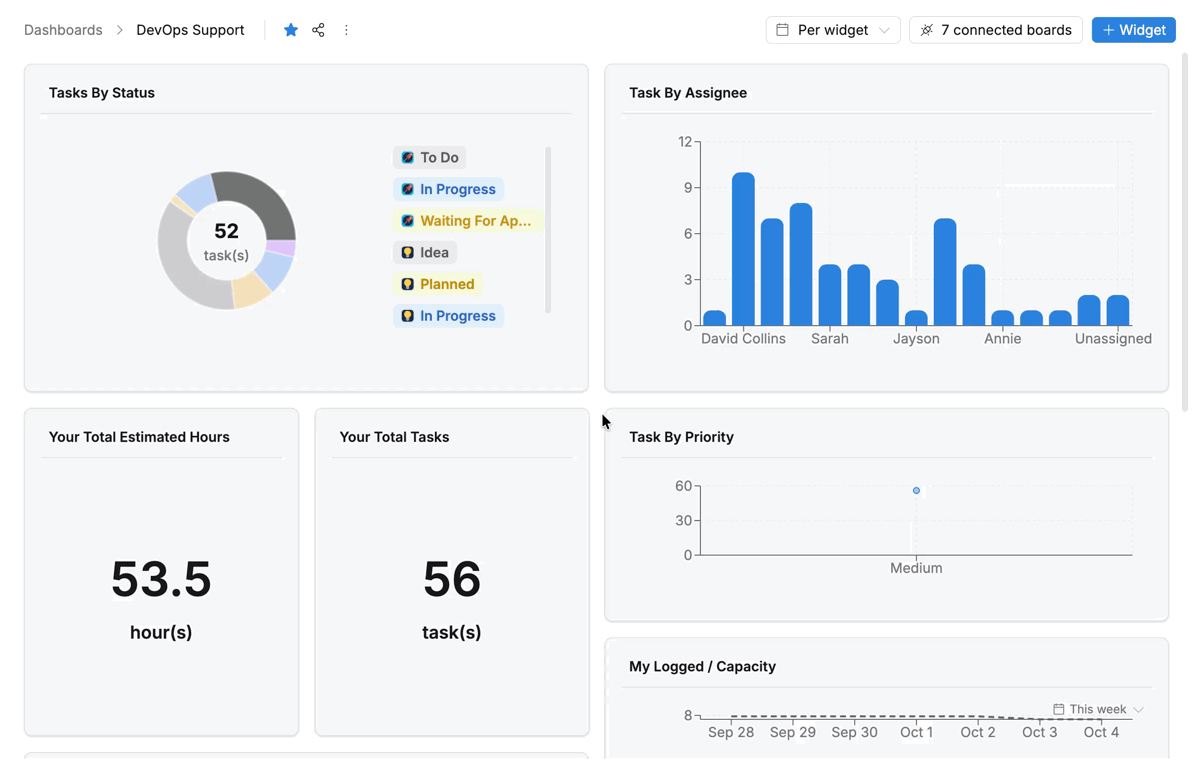Add a new Widget

click(1134, 30)
